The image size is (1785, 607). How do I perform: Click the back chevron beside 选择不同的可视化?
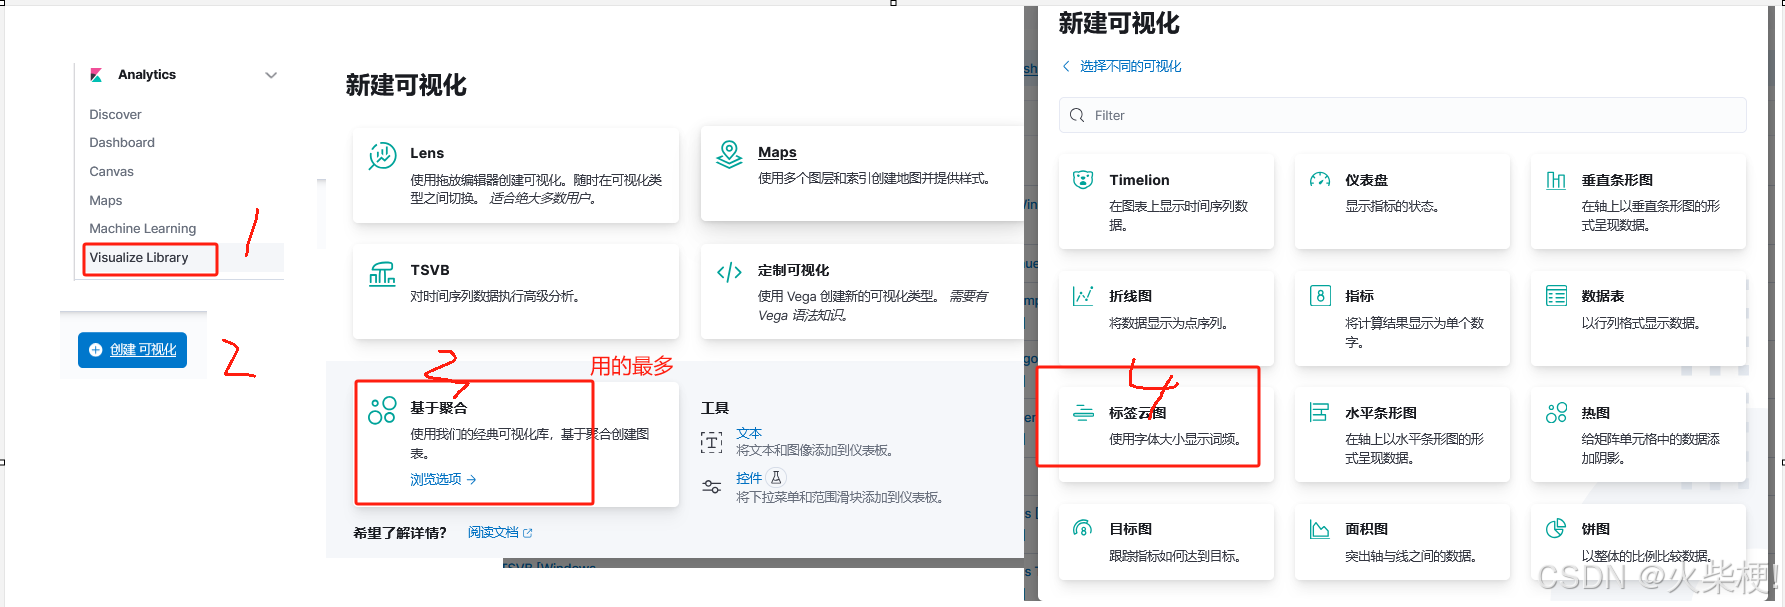(1066, 66)
